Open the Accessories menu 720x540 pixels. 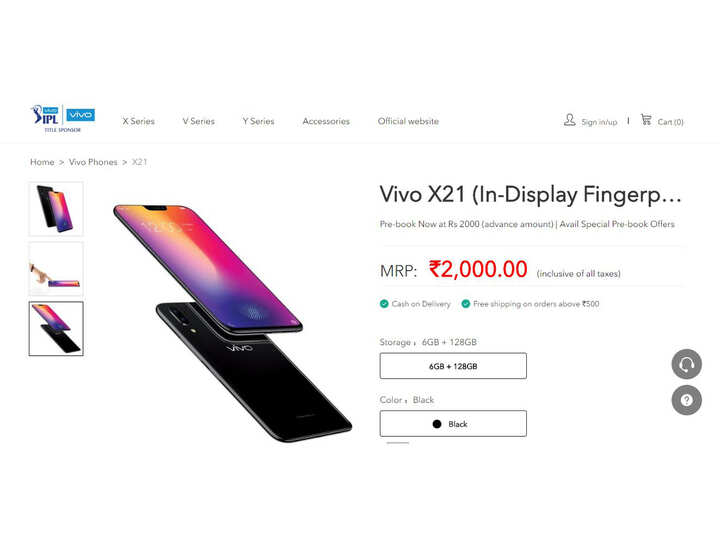[326, 121]
